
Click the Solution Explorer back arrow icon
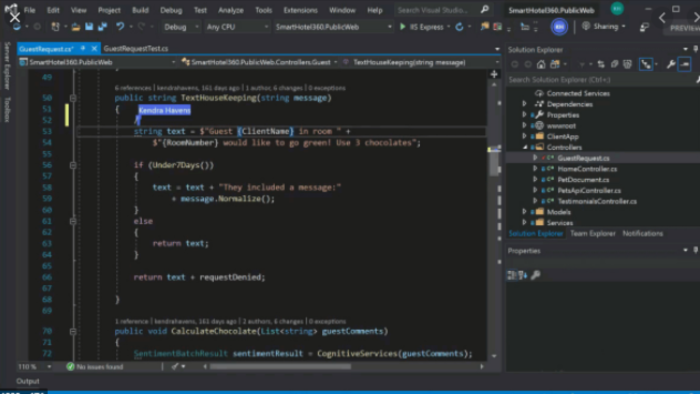click(x=514, y=64)
